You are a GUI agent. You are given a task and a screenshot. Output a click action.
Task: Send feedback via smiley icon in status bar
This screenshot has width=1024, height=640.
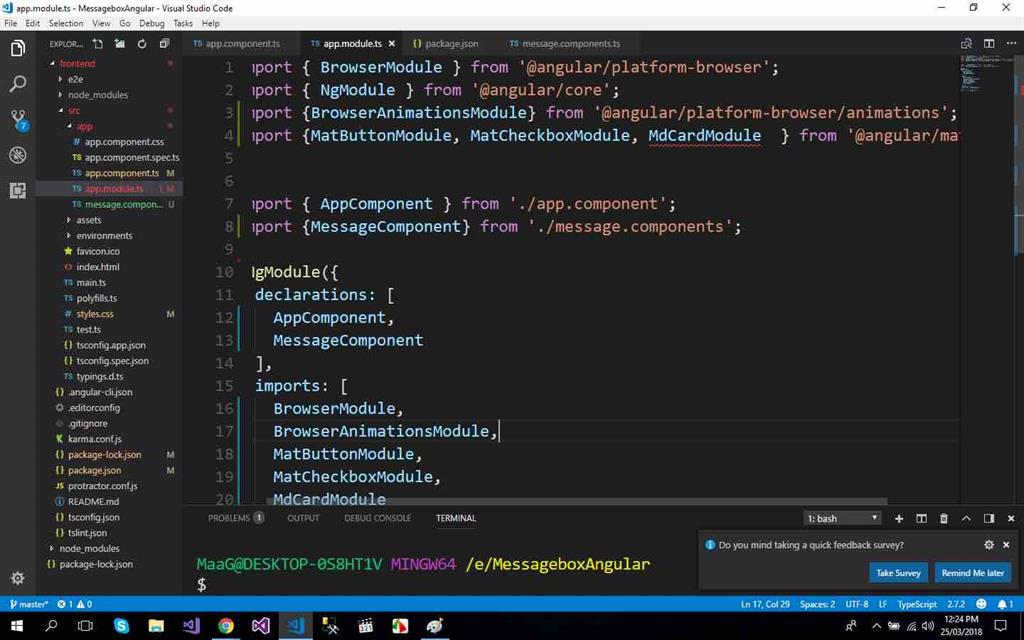click(981, 604)
